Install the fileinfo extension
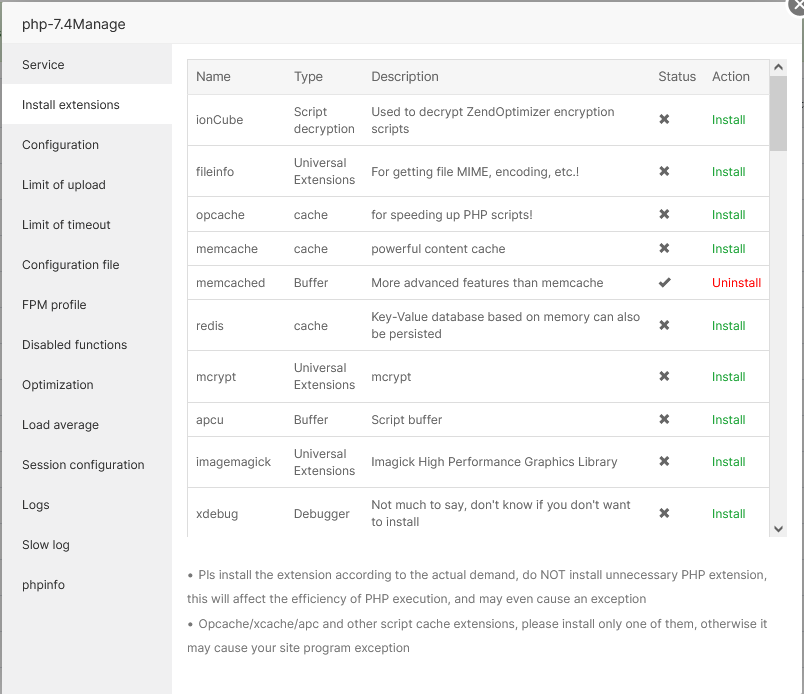 coord(728,172)
